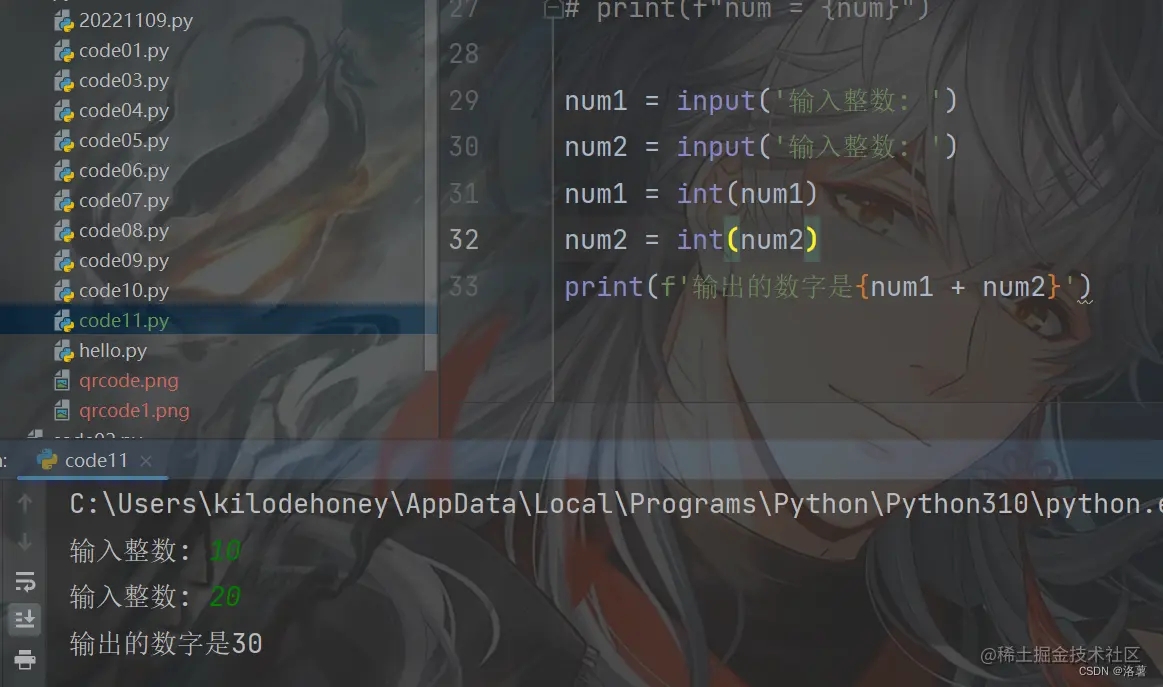Viewport: 1163px width, 687px height.
Task: Click the project tree vertical scrollbar
Action: (430, 185)
